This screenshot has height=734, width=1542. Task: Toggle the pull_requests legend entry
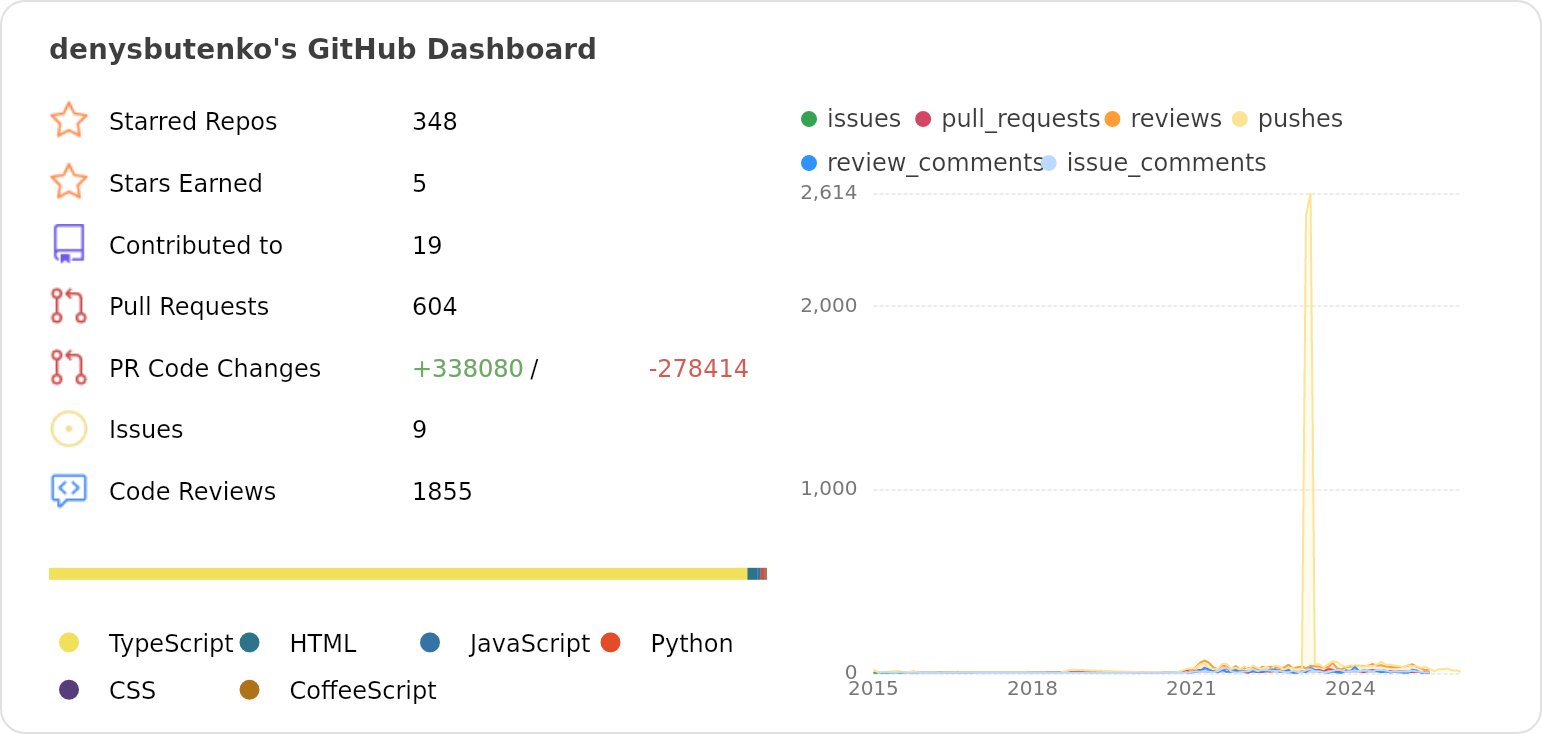(x=924, y=117)
